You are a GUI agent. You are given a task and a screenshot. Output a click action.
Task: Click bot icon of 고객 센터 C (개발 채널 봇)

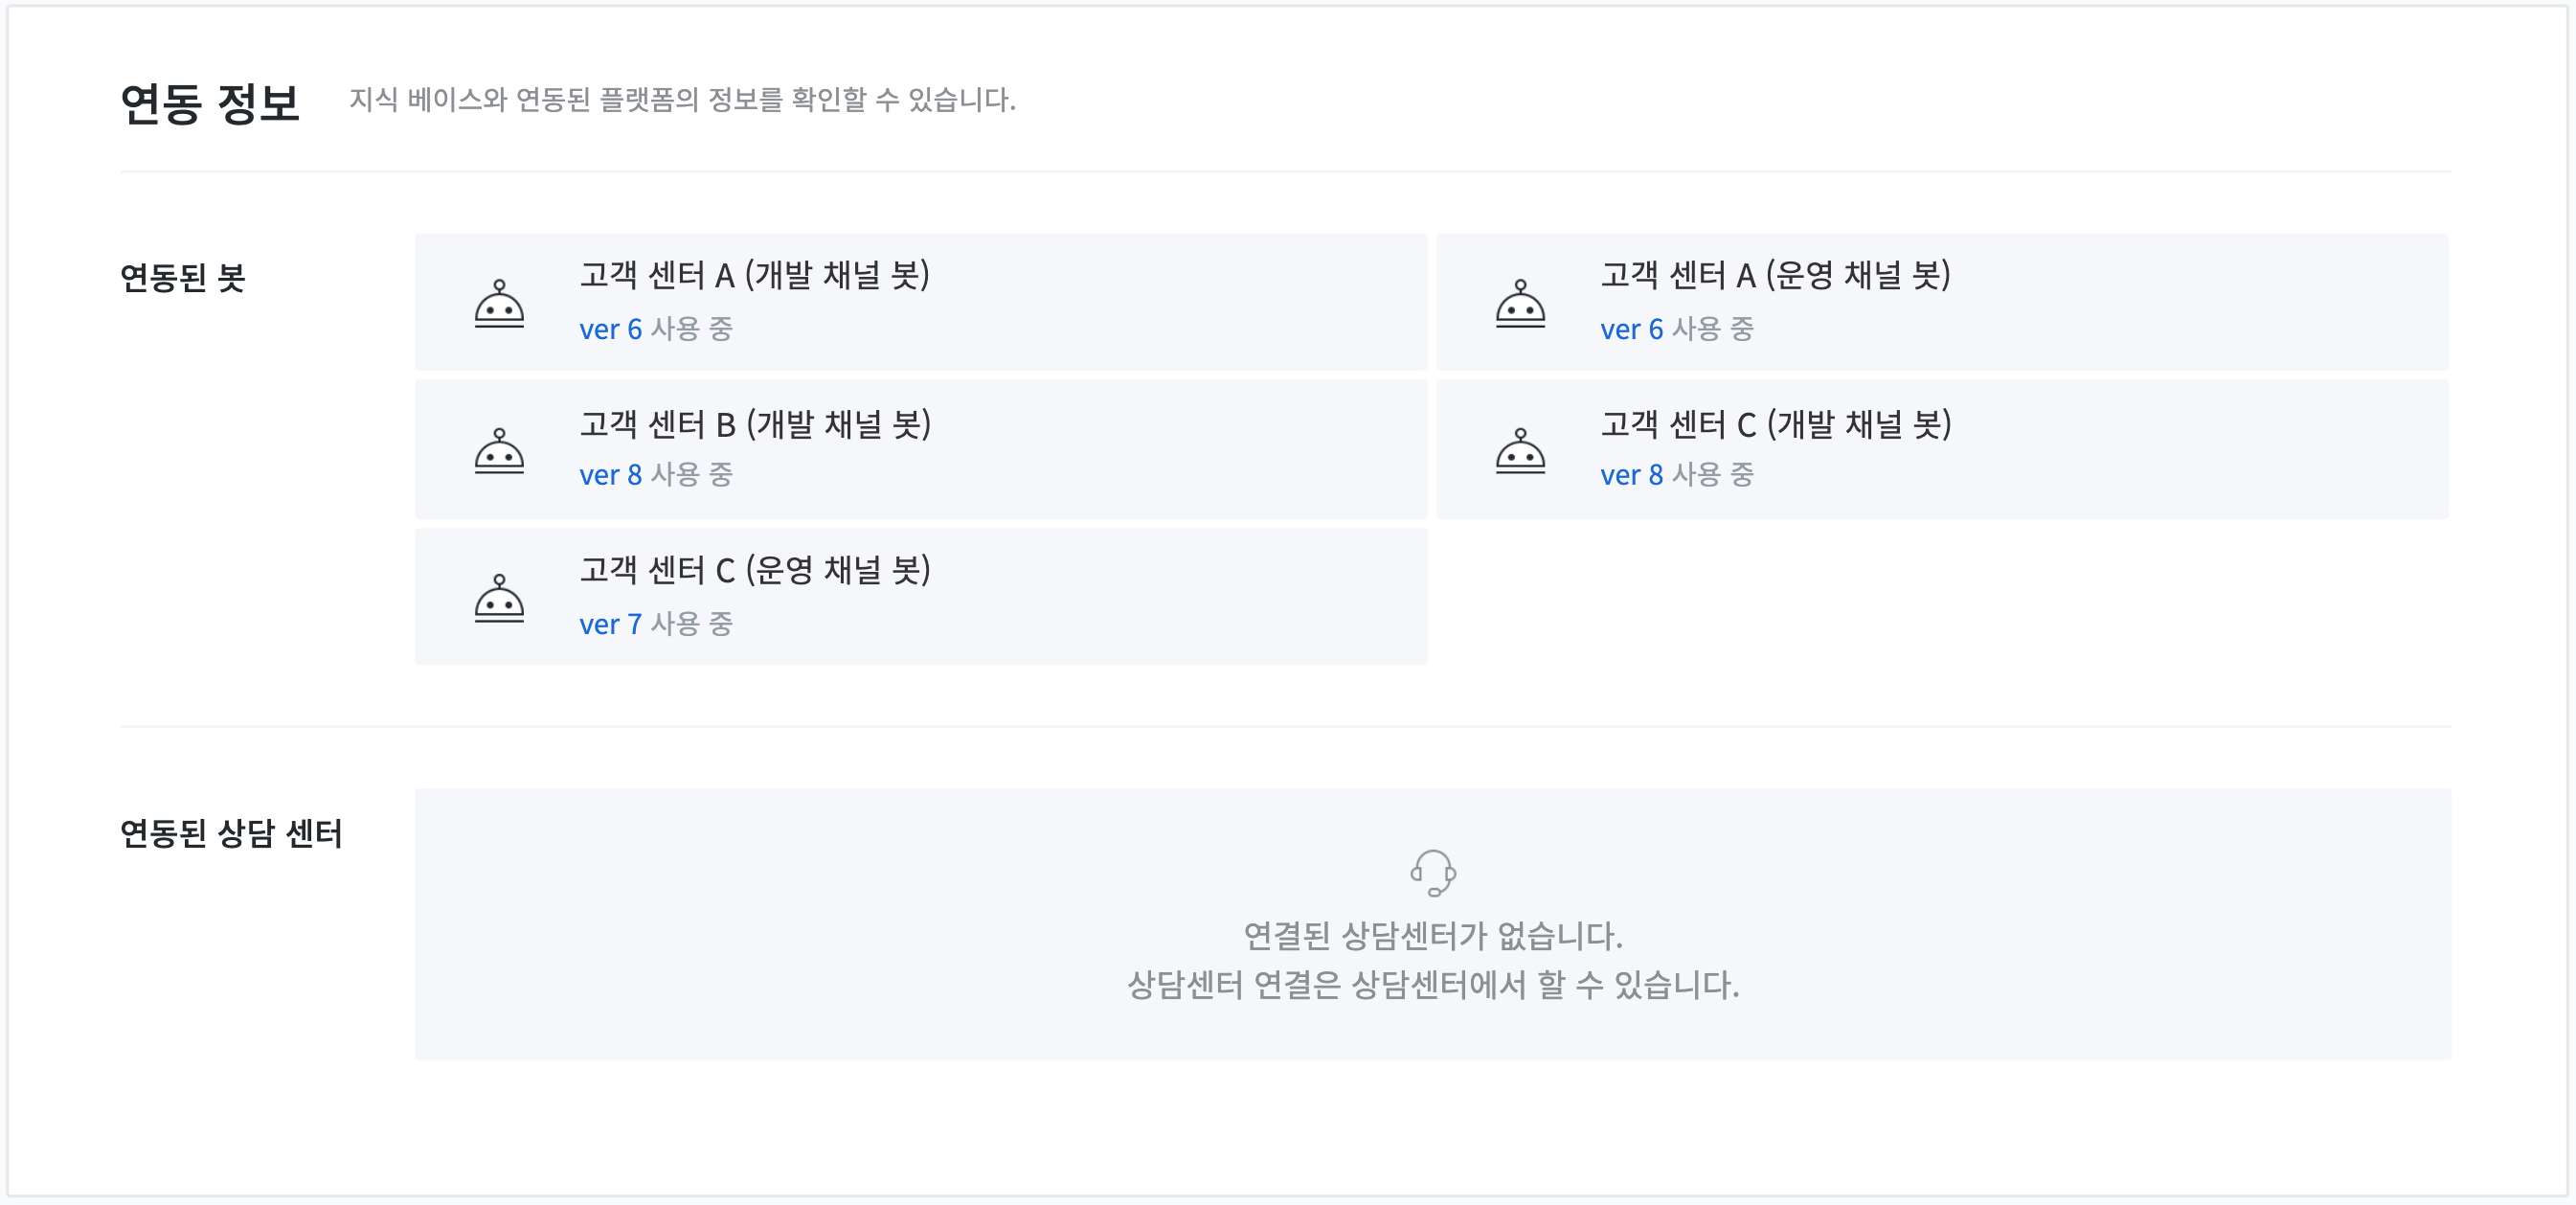(x=1520, y=451)
